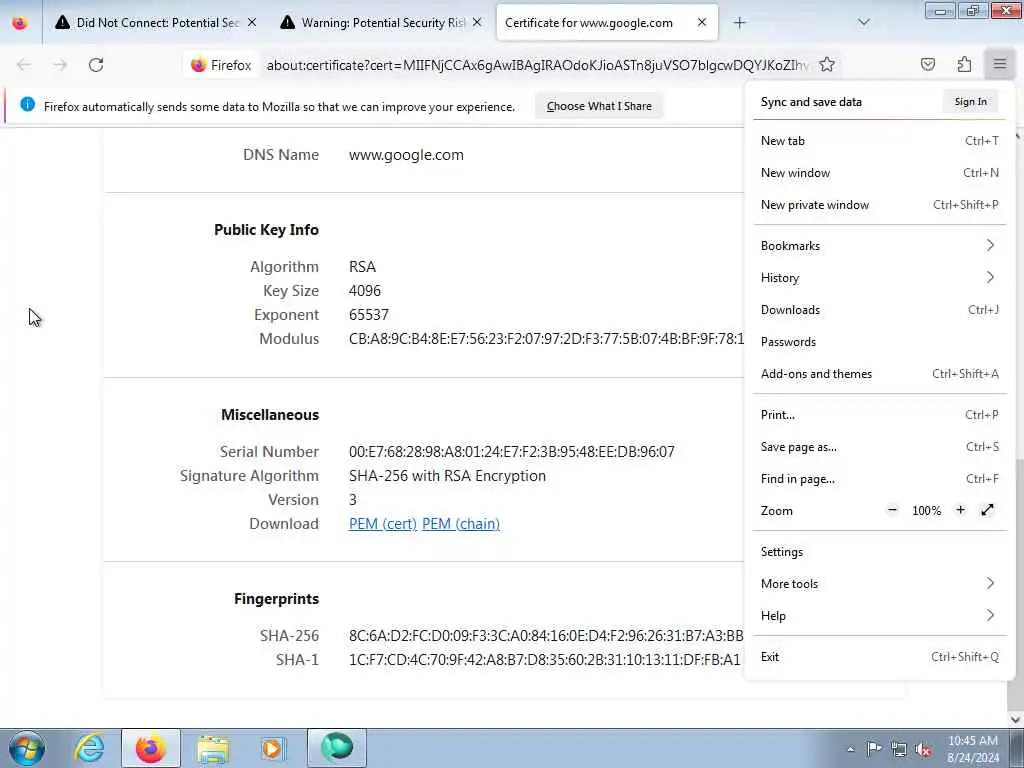This screenshot has height=768, width=1024.
Task: Bookmark this page with the star icon
Action: pos(827,64)
